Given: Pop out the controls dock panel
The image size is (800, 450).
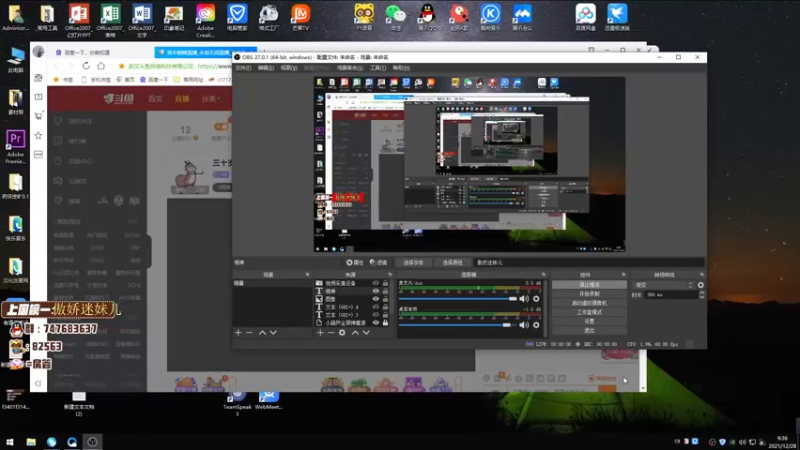Looking at the screenshot, I should (623, 275).
